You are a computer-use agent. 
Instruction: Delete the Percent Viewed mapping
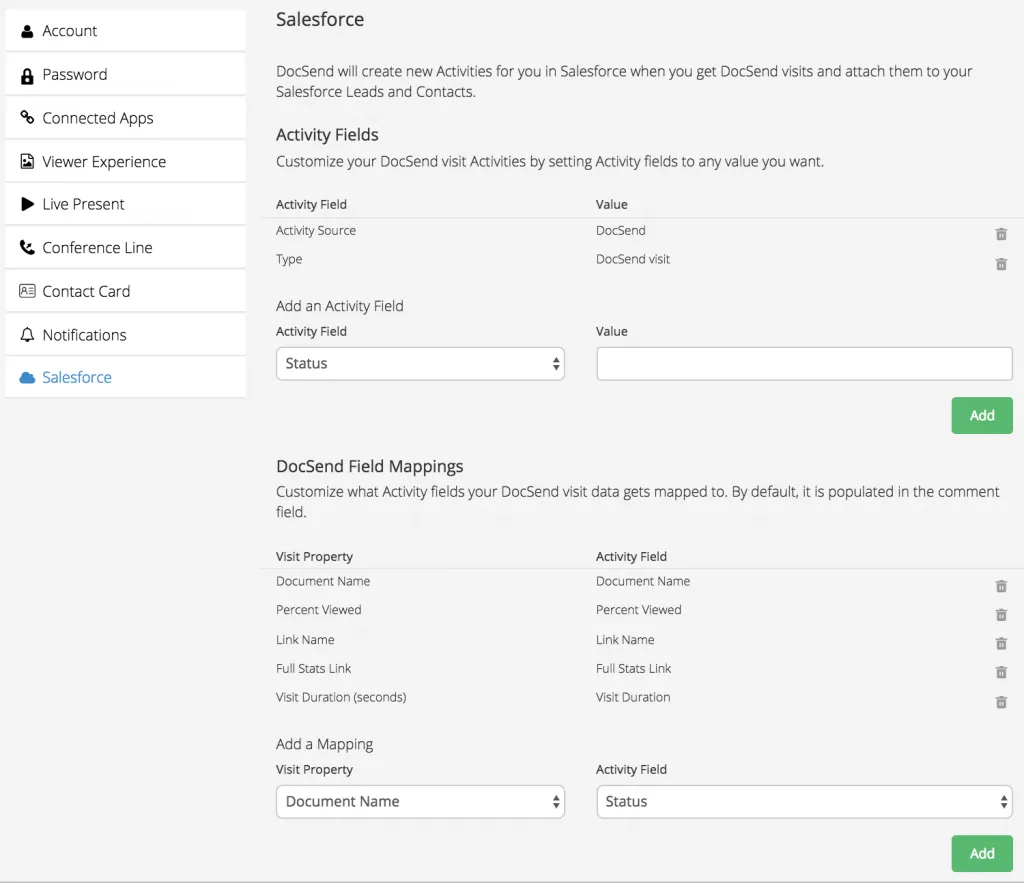coord(1001,615)
